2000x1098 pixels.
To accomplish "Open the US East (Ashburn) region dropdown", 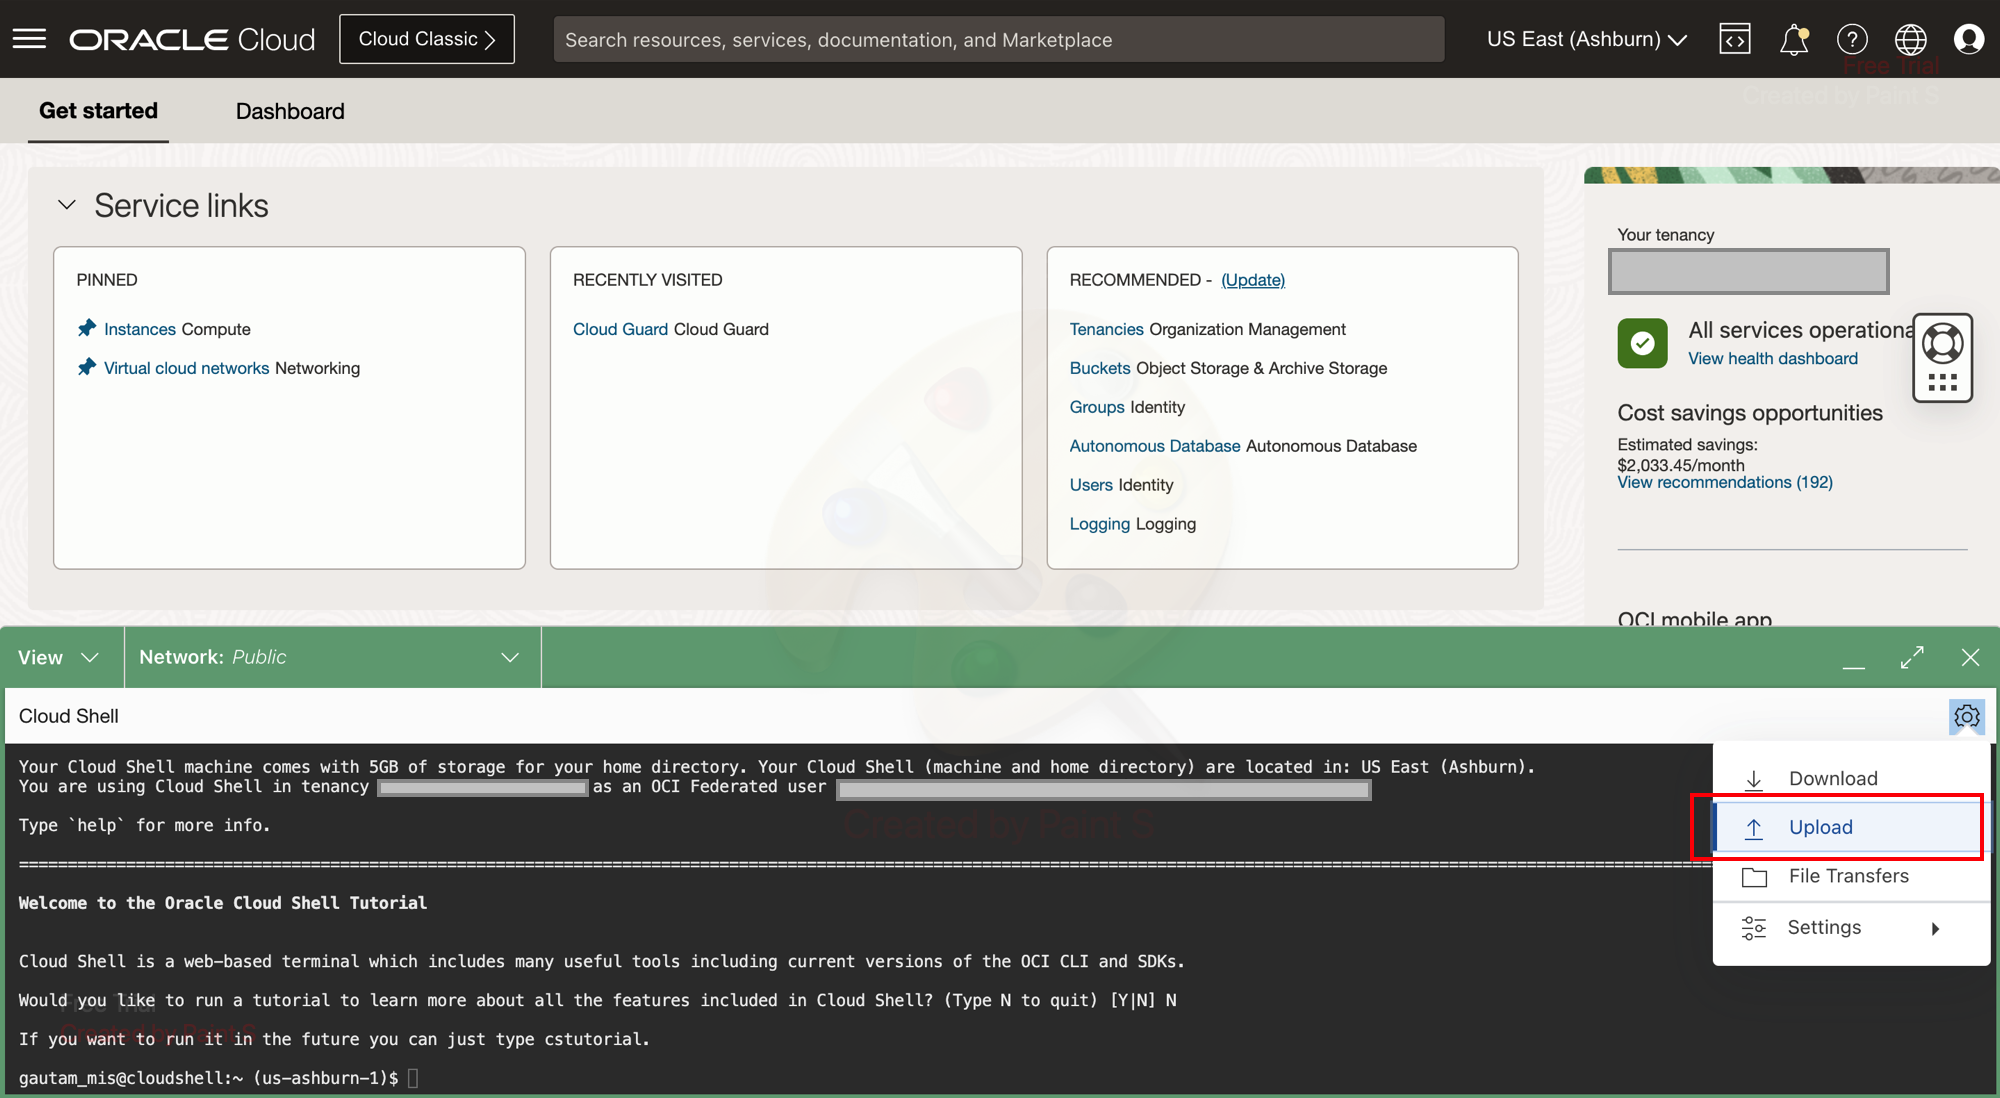I will pos(1586,39).
